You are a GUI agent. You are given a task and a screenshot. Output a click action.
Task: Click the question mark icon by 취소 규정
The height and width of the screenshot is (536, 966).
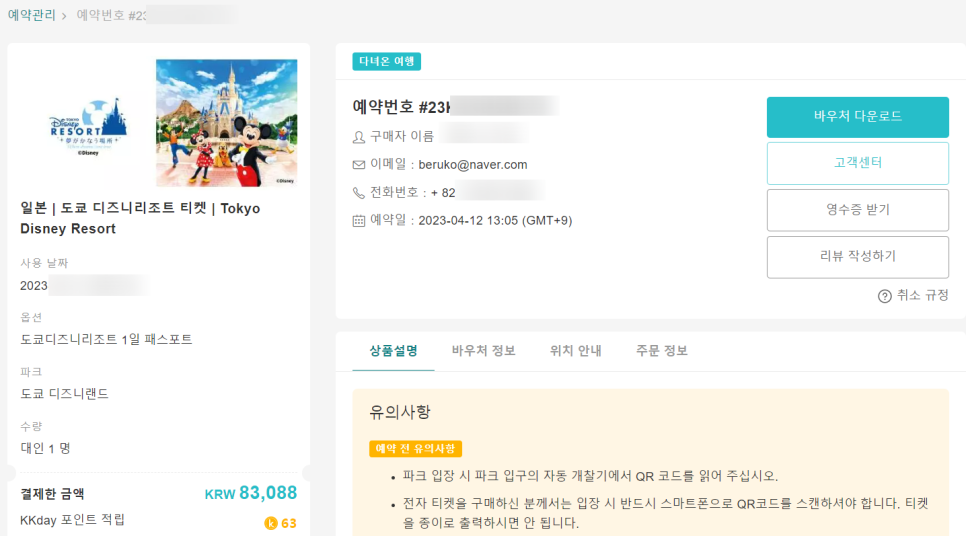click(x=884, y=296)
